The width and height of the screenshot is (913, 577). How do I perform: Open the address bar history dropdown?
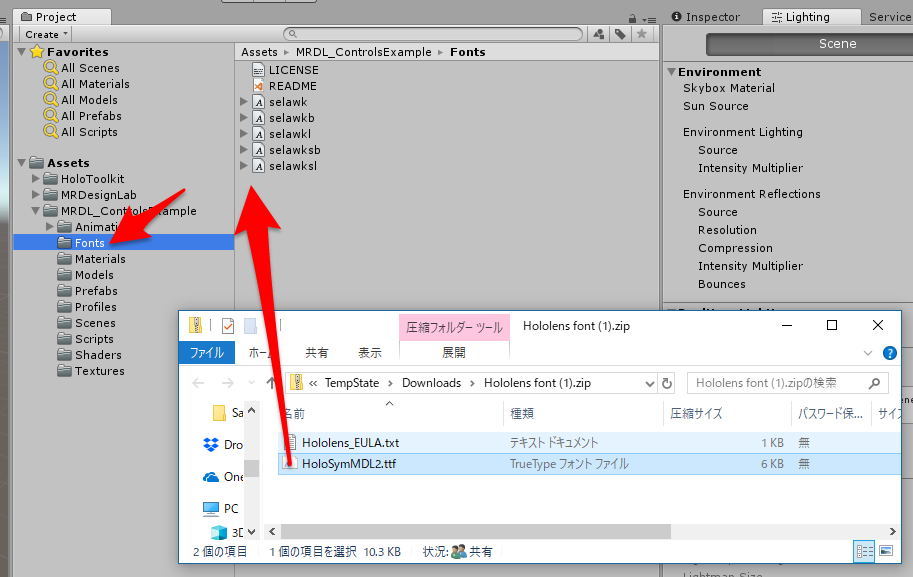650,383
